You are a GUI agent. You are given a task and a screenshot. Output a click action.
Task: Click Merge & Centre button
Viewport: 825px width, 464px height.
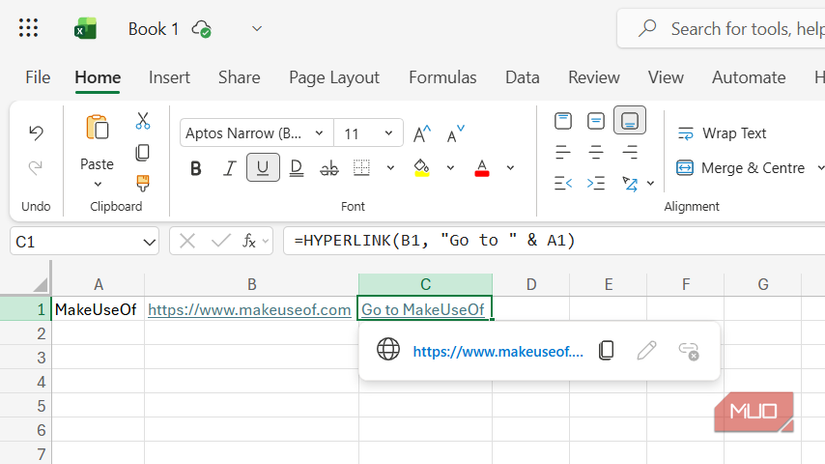click(741, 168)
